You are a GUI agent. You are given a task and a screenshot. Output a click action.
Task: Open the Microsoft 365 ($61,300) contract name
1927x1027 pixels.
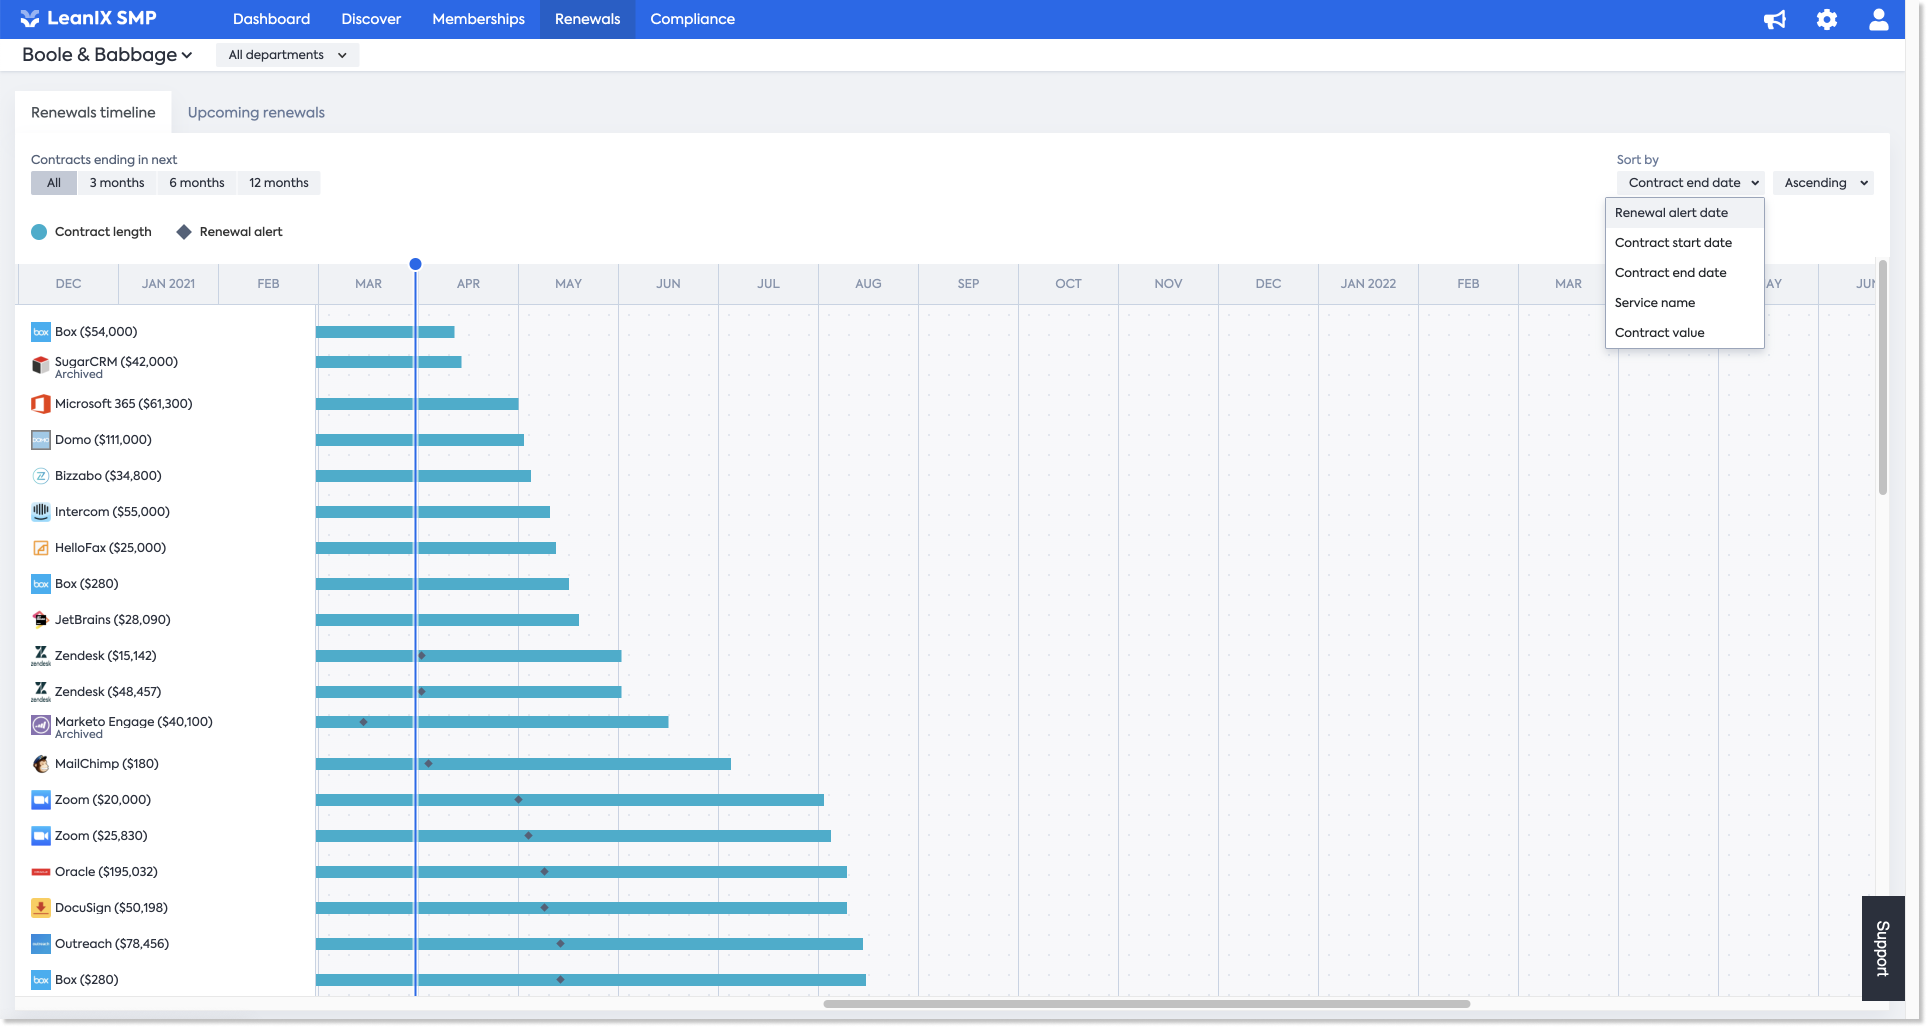point(124,404)
